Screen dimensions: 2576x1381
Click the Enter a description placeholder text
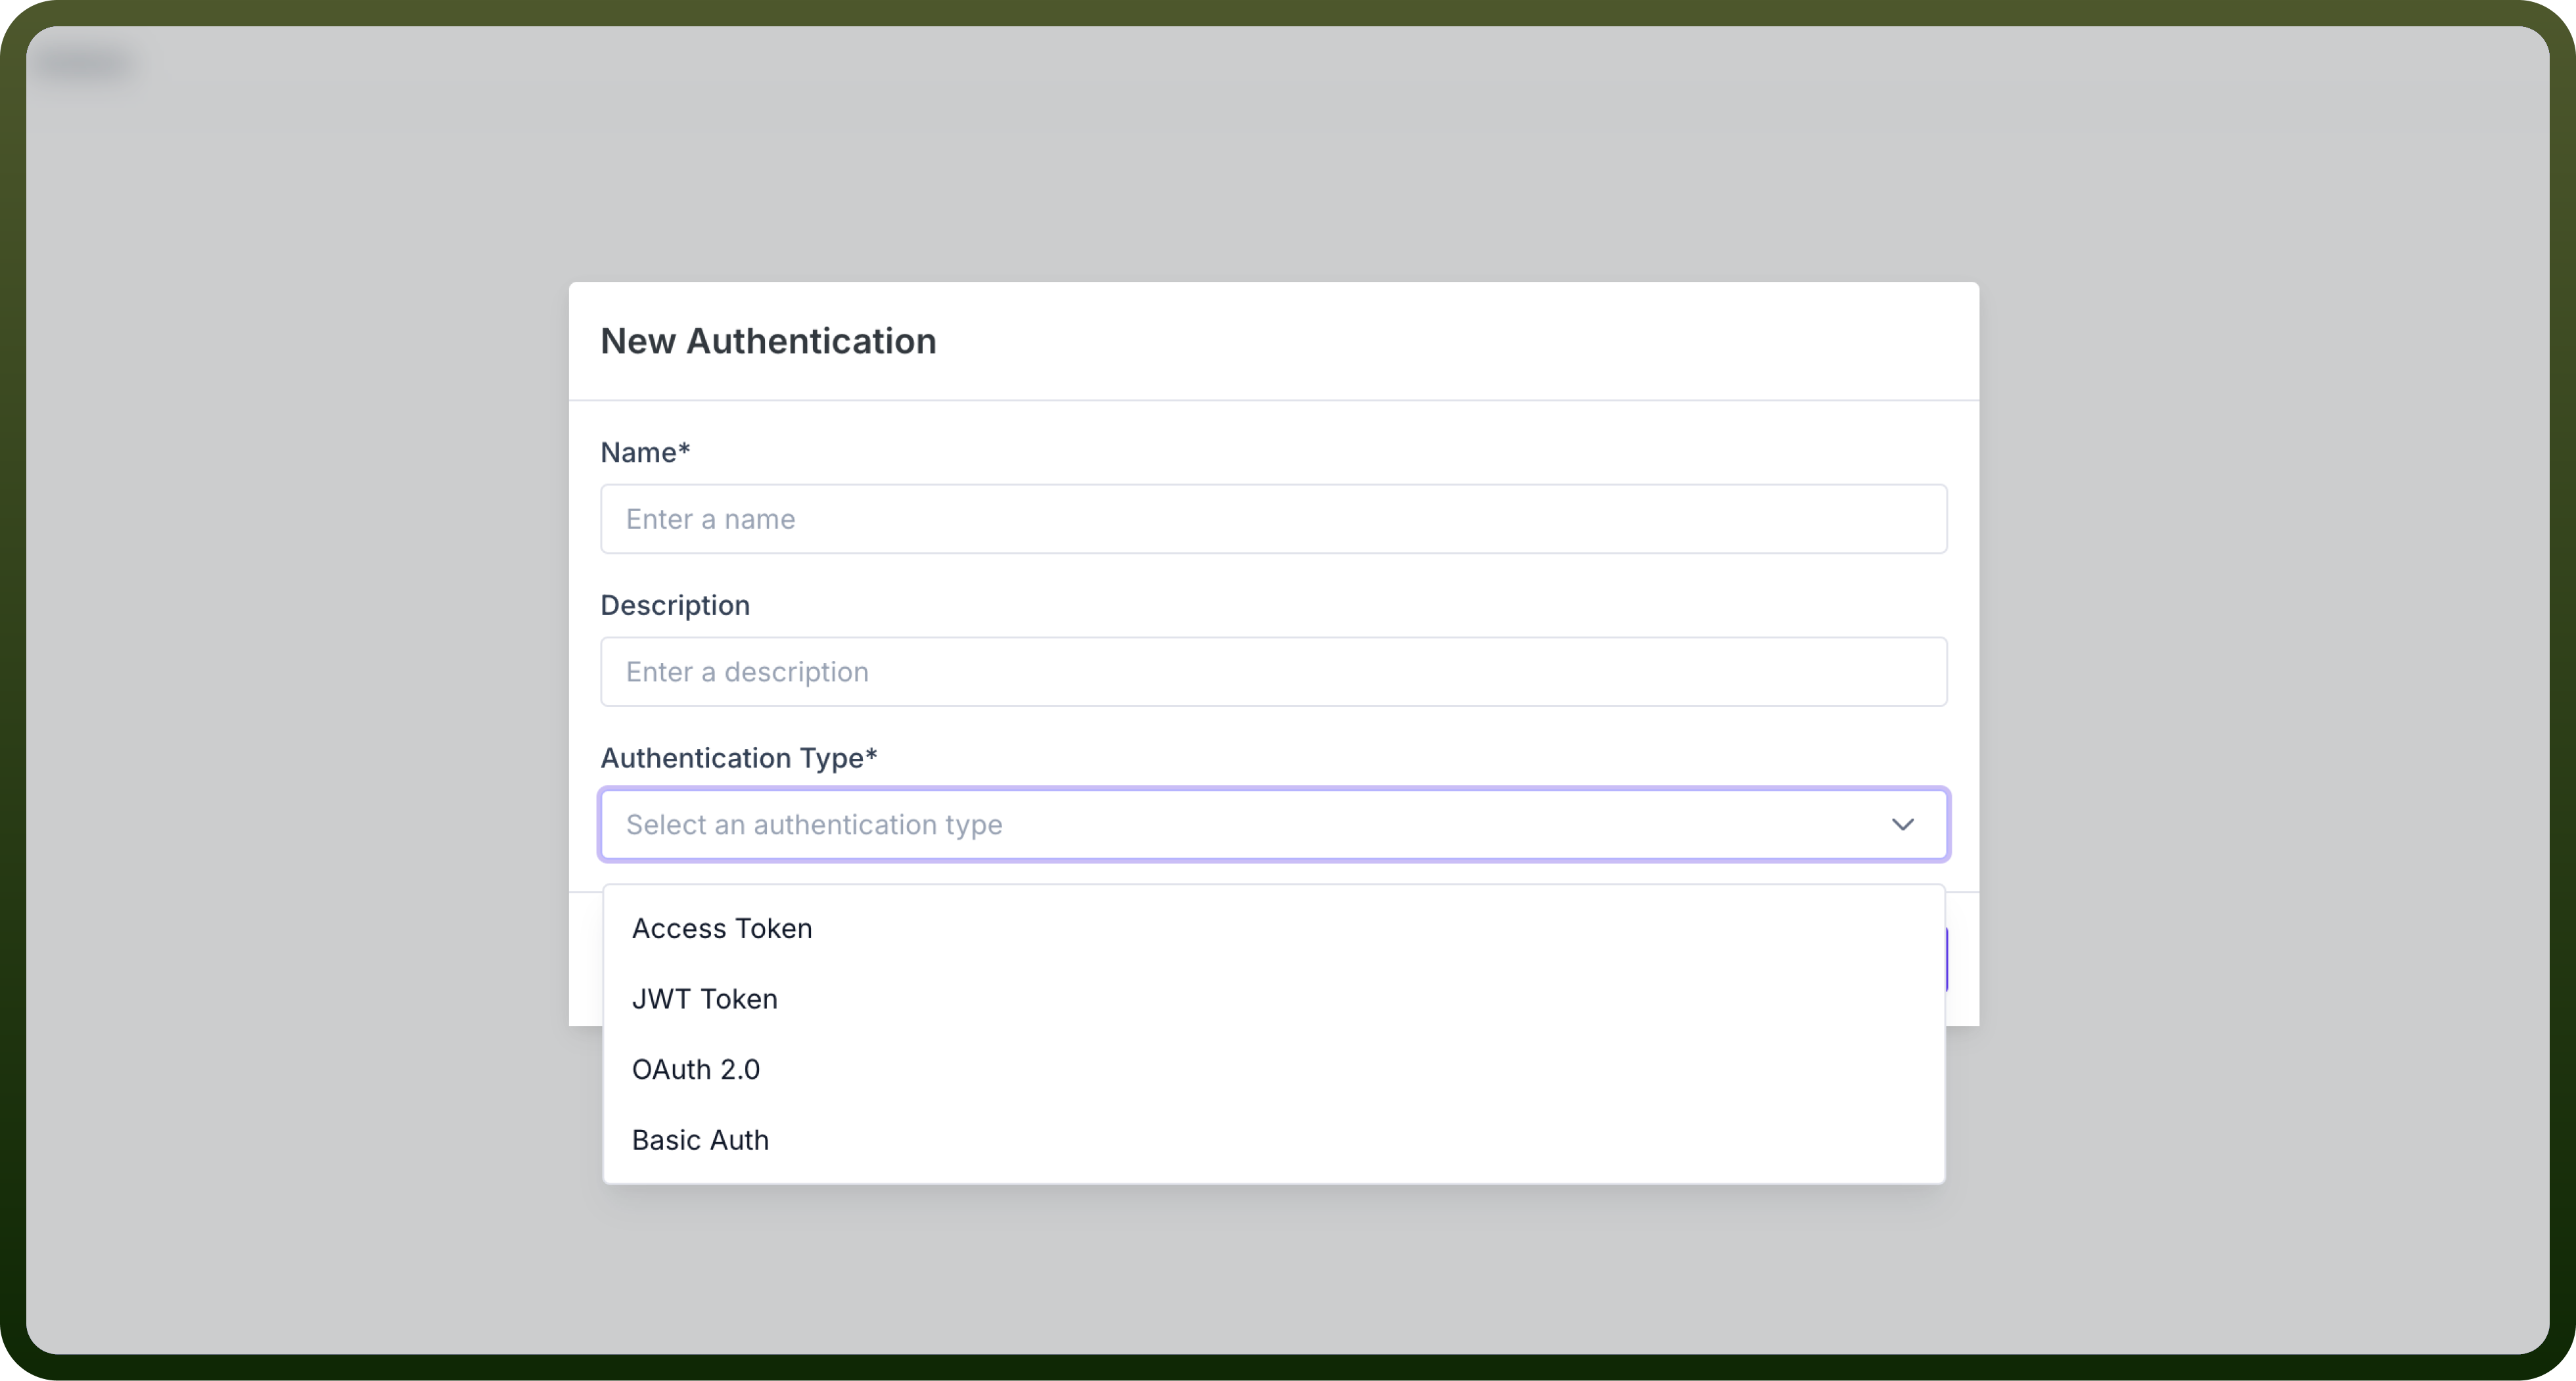click(x=747, y=672)
